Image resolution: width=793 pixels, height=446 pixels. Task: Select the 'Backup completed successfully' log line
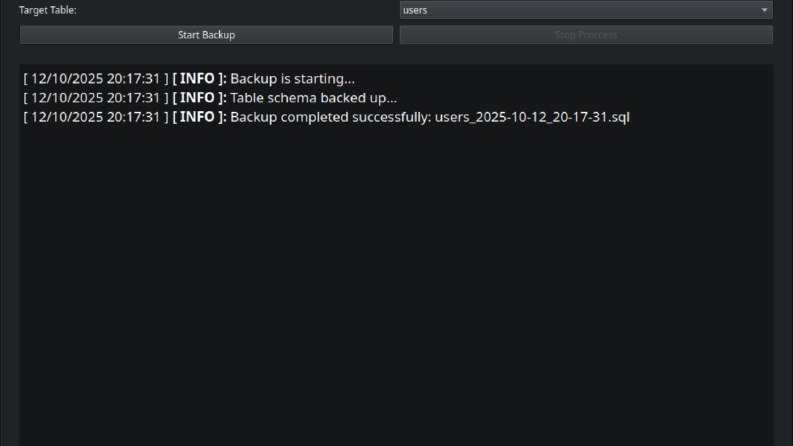[x=326, y=117]
